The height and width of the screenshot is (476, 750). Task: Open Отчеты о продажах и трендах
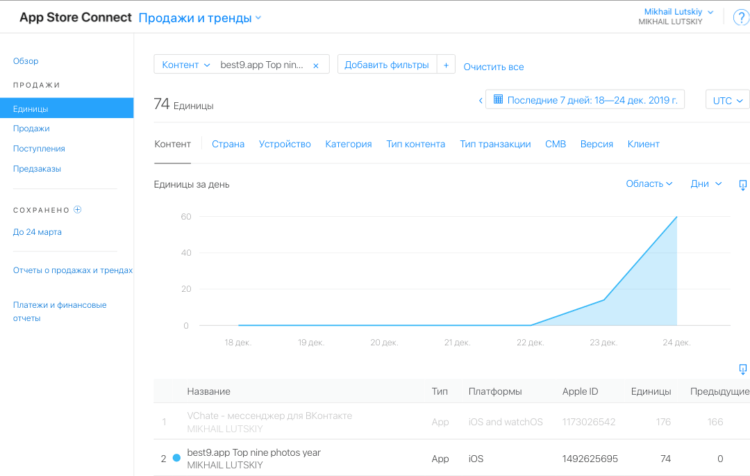click(73, 270)
